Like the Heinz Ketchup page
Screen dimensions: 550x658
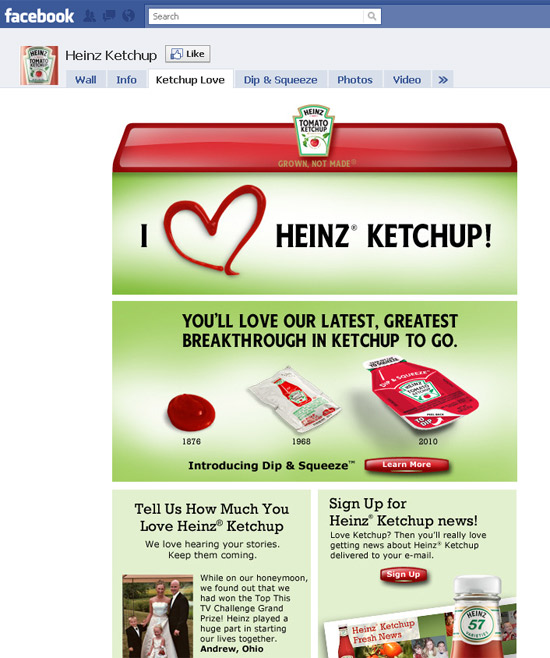click(x=188, y=54)
